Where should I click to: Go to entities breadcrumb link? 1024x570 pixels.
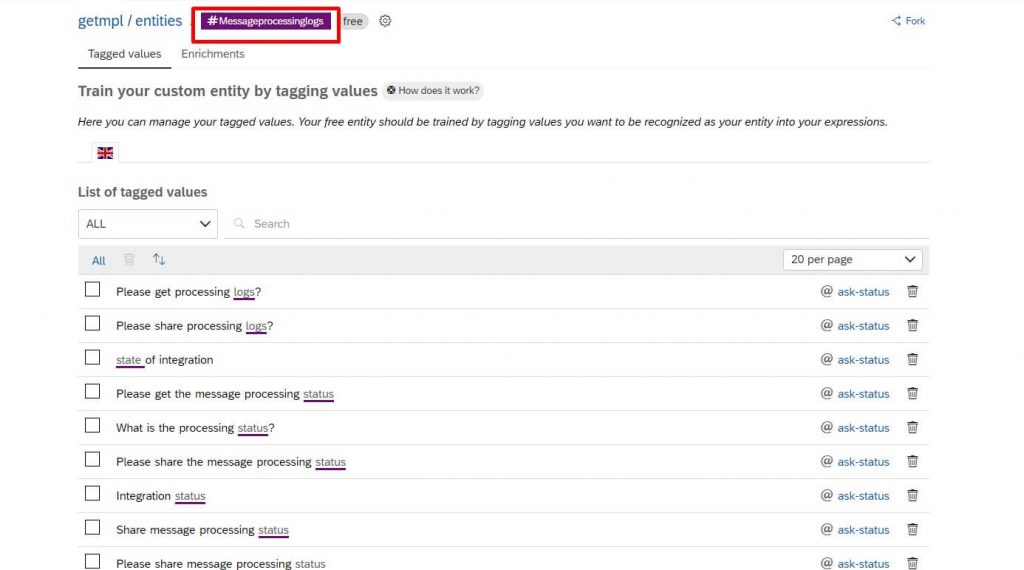(159, 21)
